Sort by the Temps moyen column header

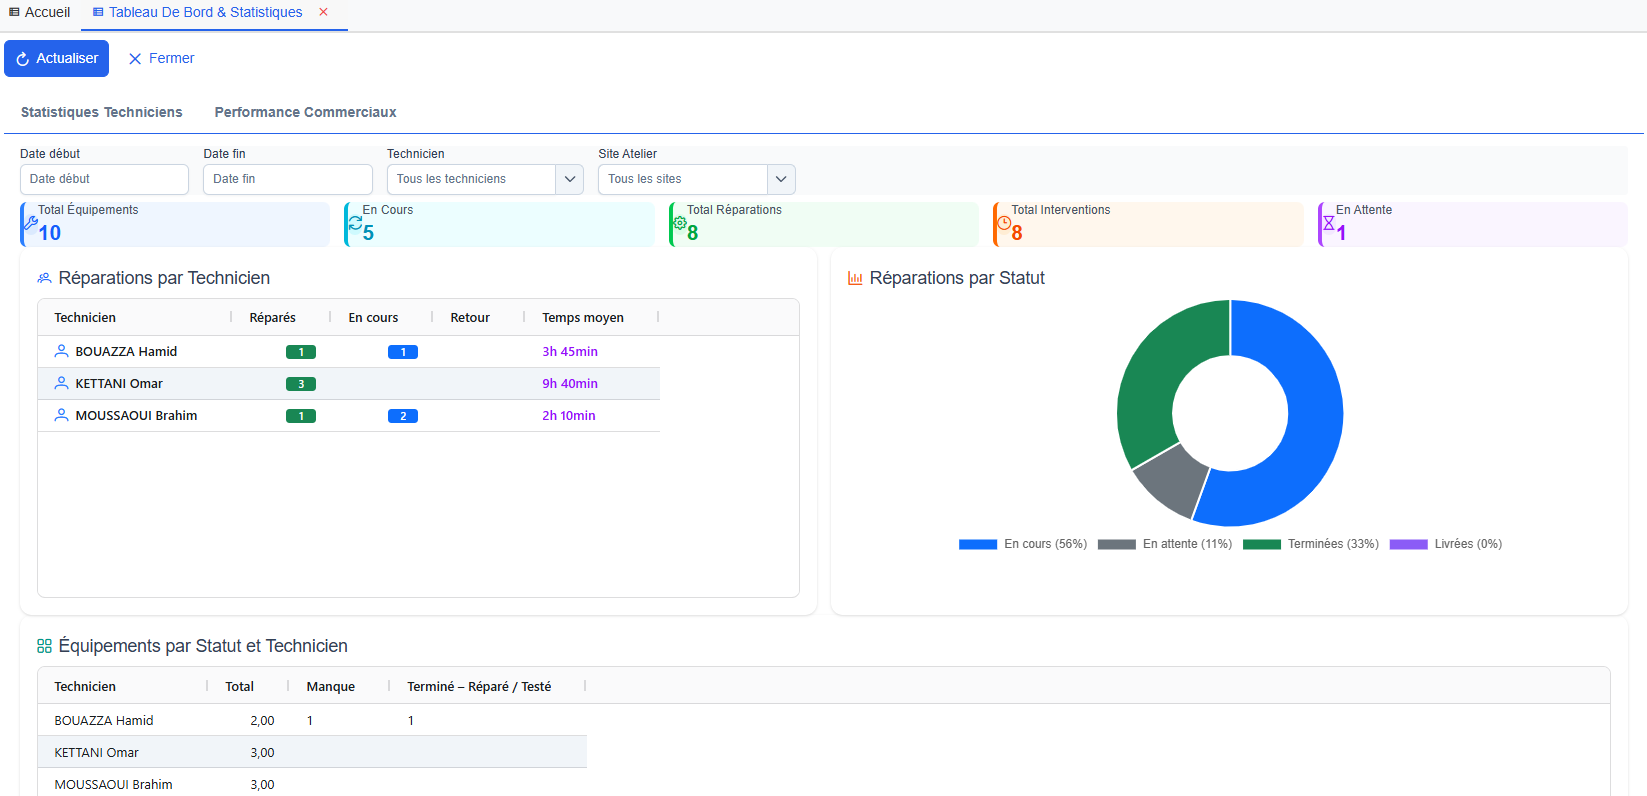pyautogui.click(x=582, y=318)
